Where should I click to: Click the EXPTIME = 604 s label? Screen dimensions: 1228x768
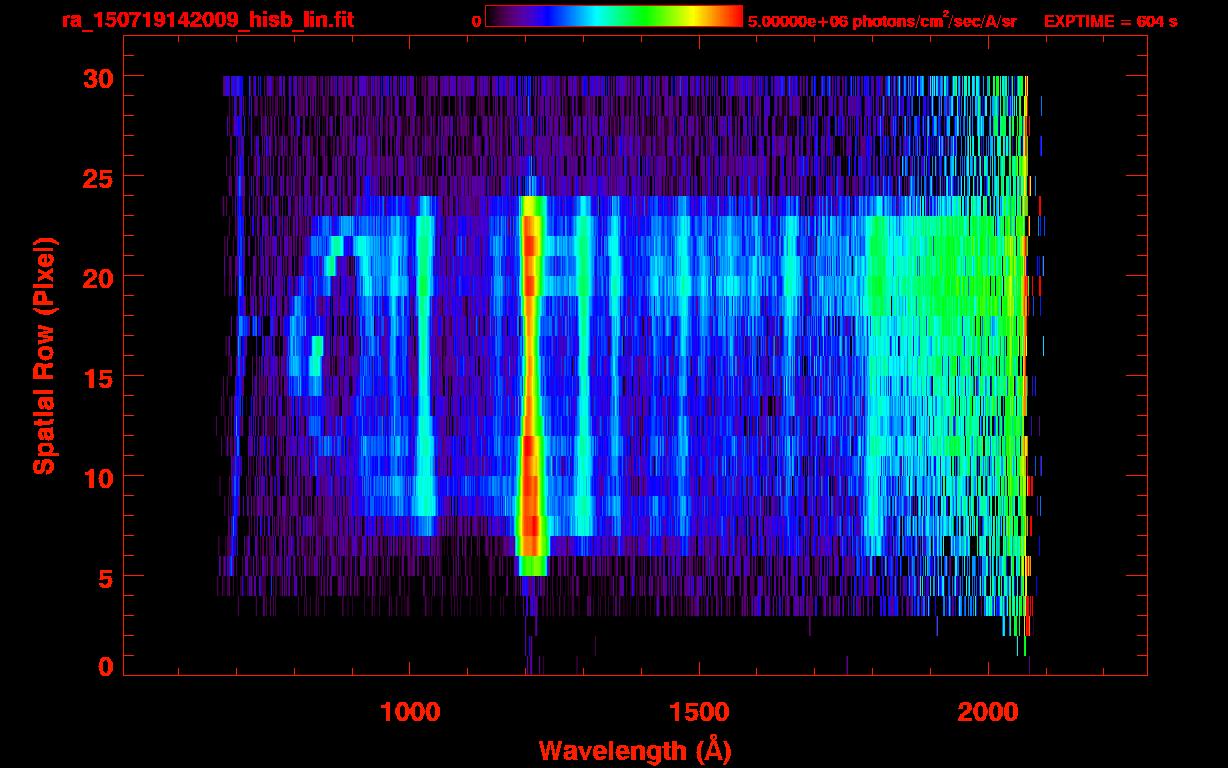tap(1110, 21)
